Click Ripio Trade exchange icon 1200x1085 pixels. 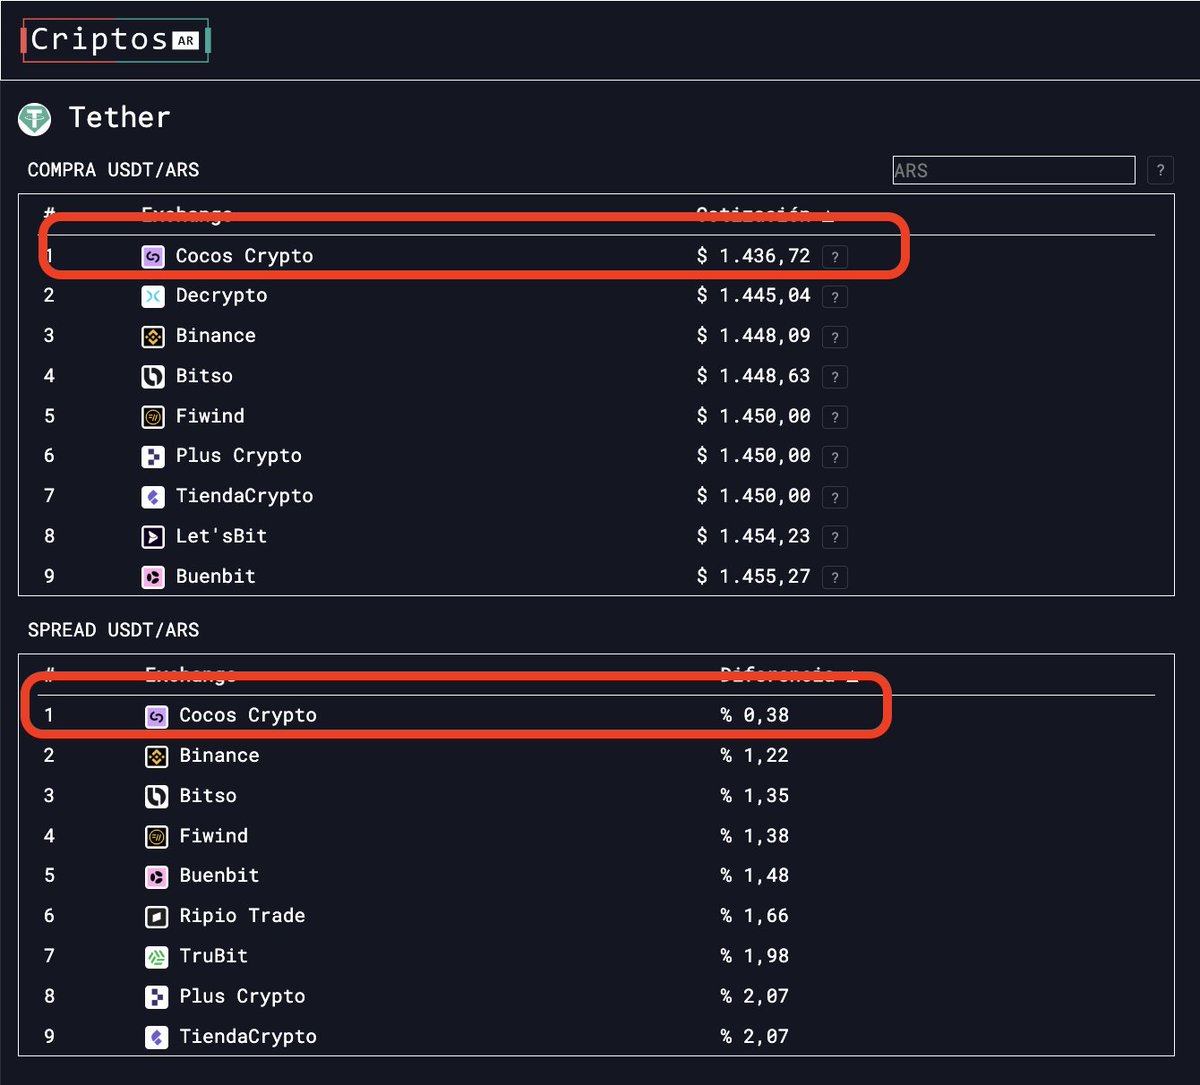156,916
